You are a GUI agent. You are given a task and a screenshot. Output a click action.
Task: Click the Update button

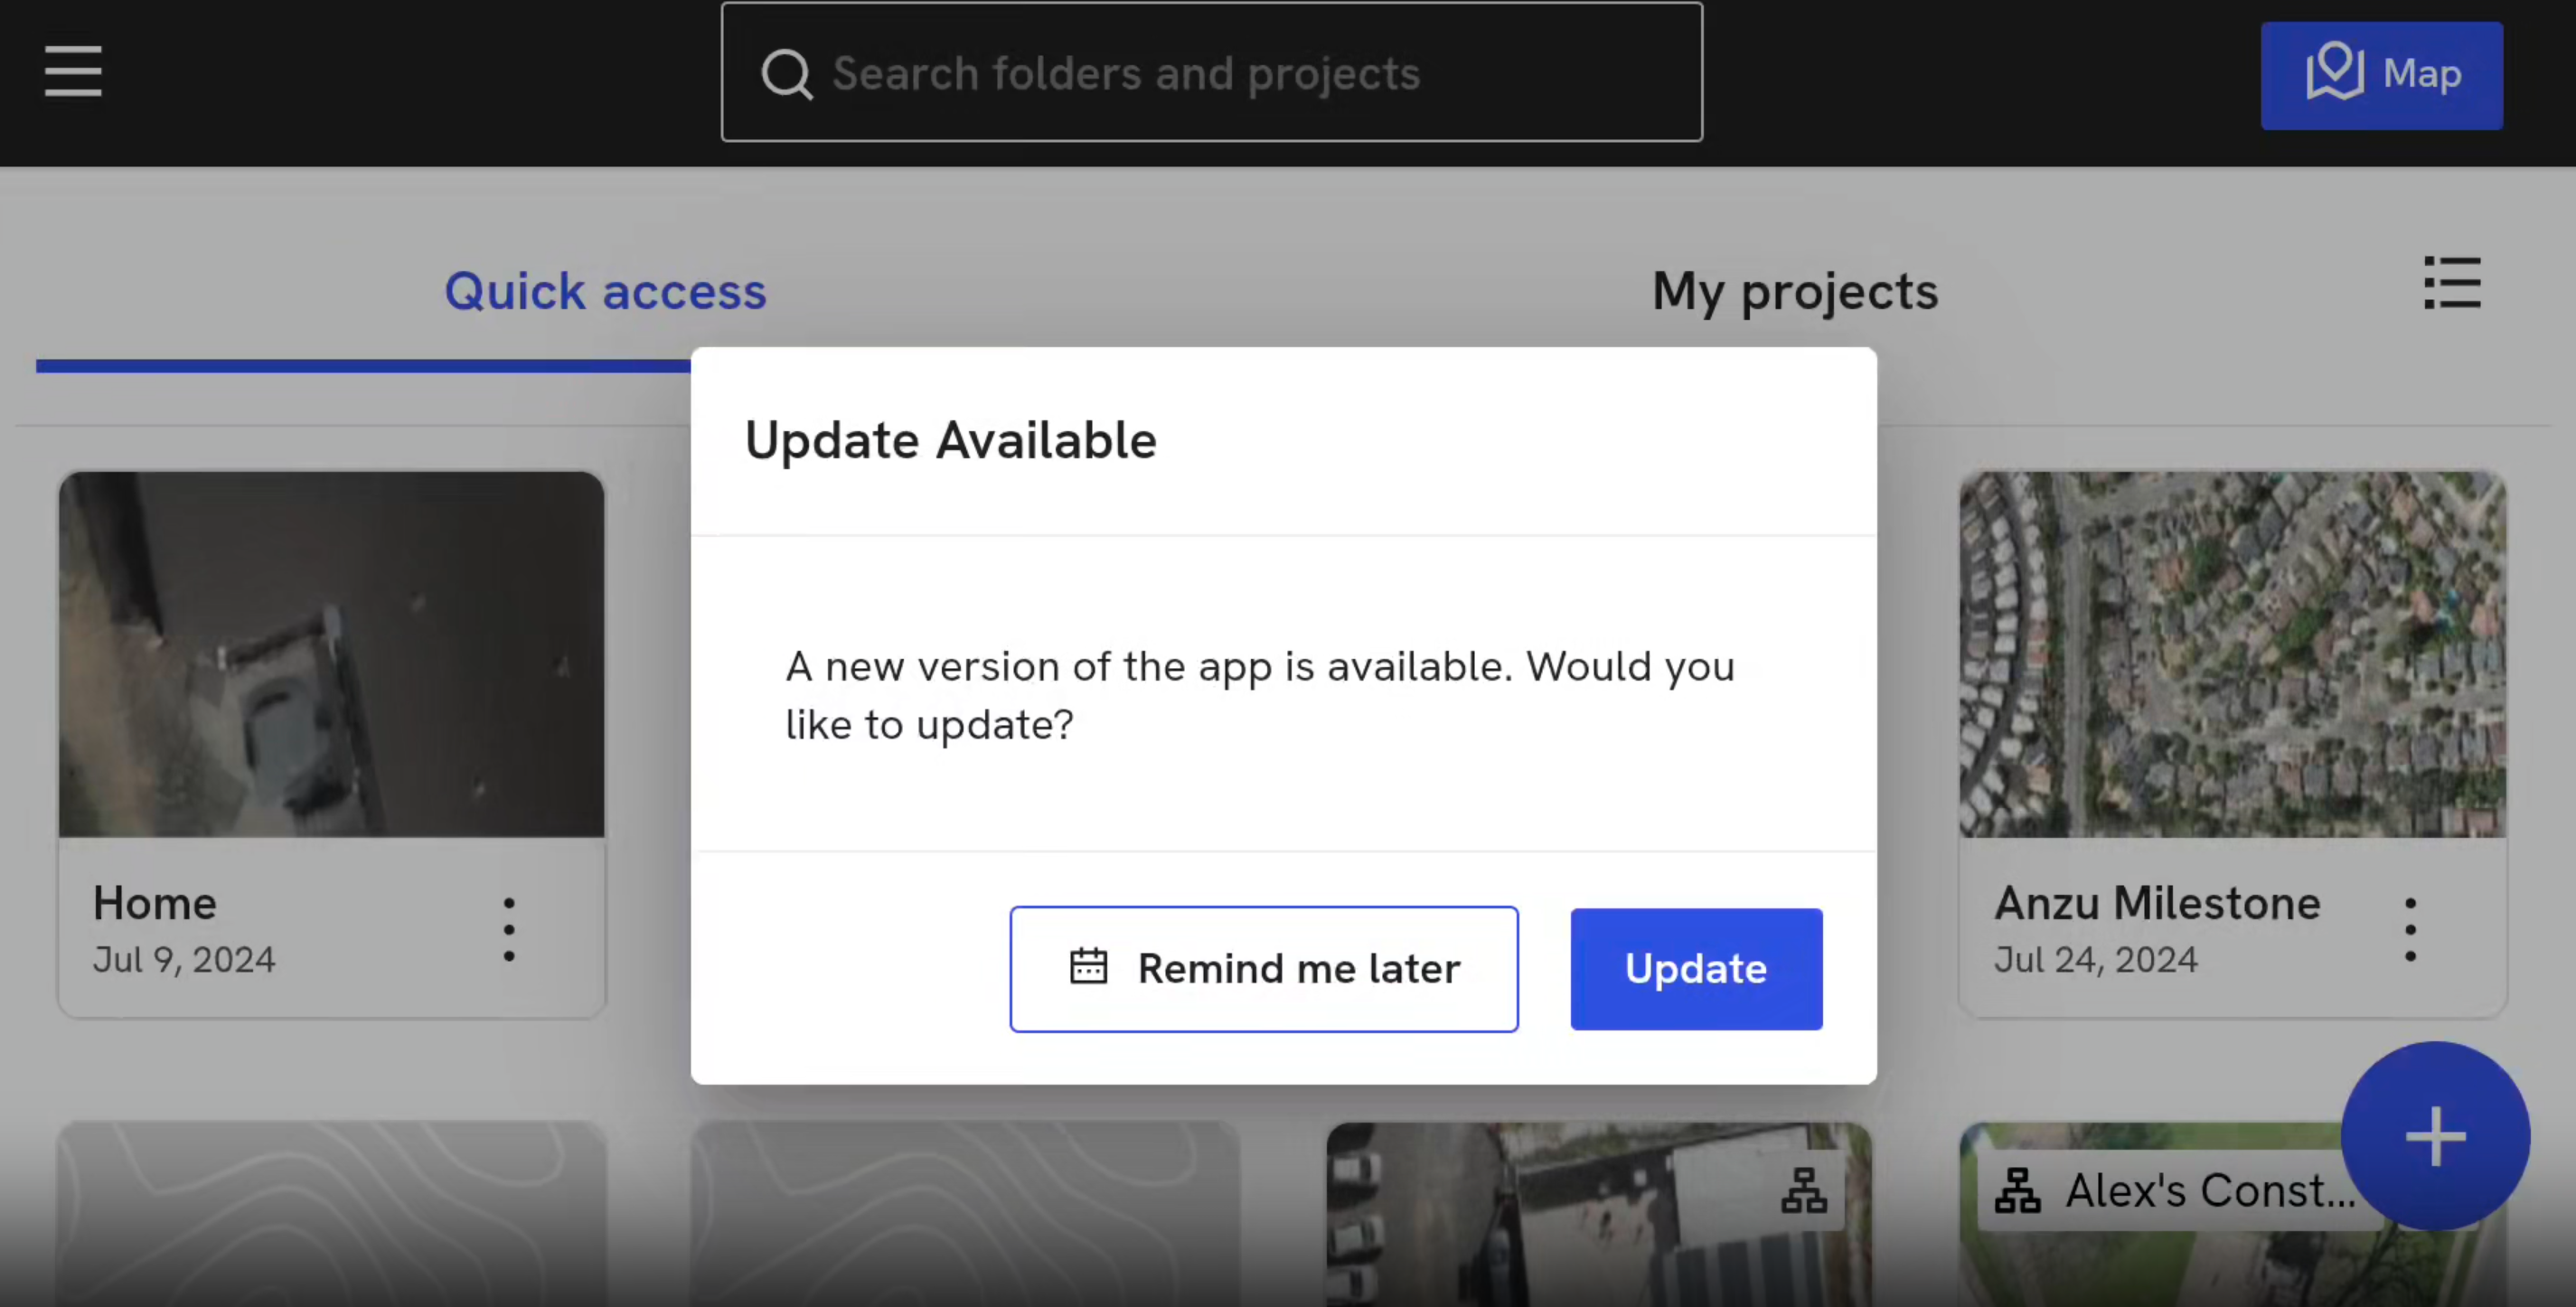[1696, 968]
